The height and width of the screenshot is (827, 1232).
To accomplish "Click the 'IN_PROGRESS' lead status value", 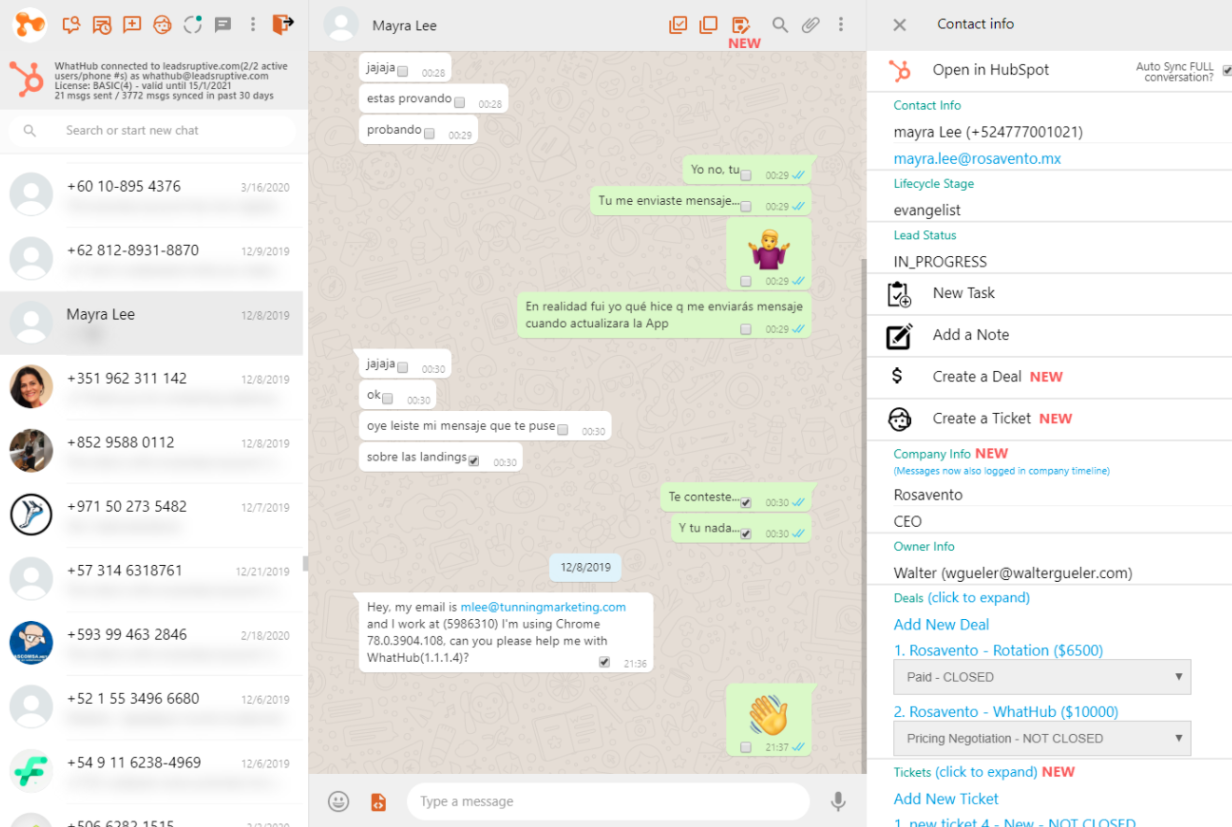I will (940, 262).
